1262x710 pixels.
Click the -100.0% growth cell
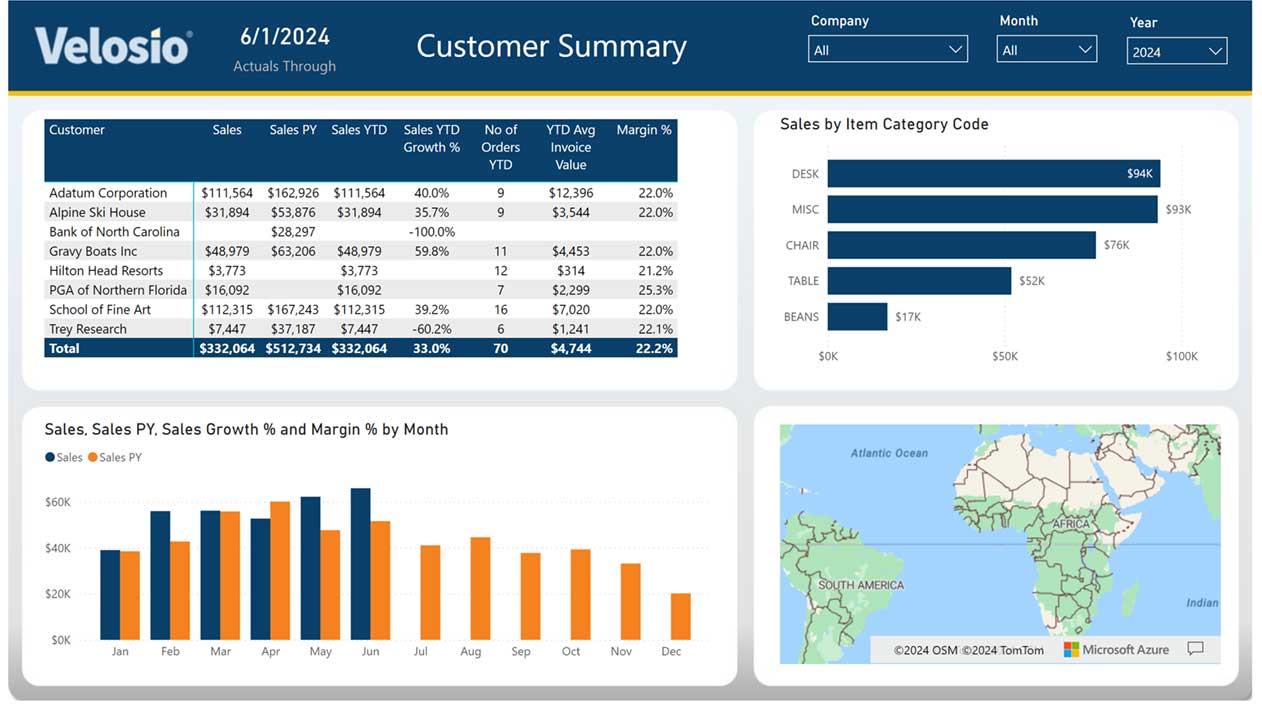[x=431, y=232]
